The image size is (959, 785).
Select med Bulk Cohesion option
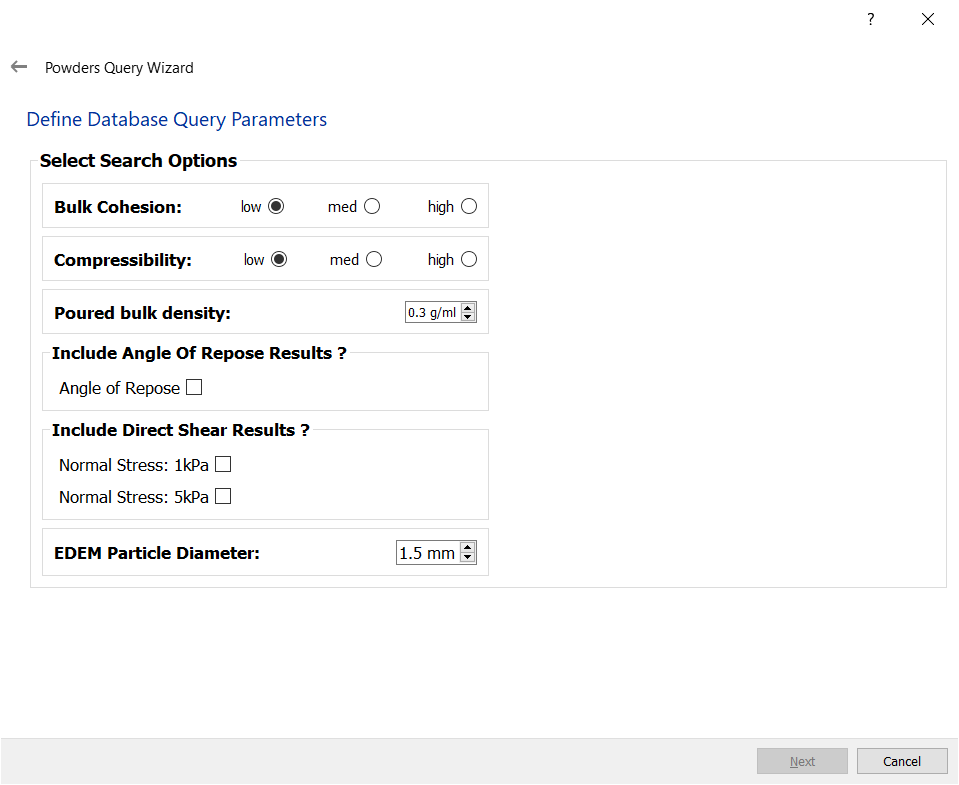coord(372,206)
